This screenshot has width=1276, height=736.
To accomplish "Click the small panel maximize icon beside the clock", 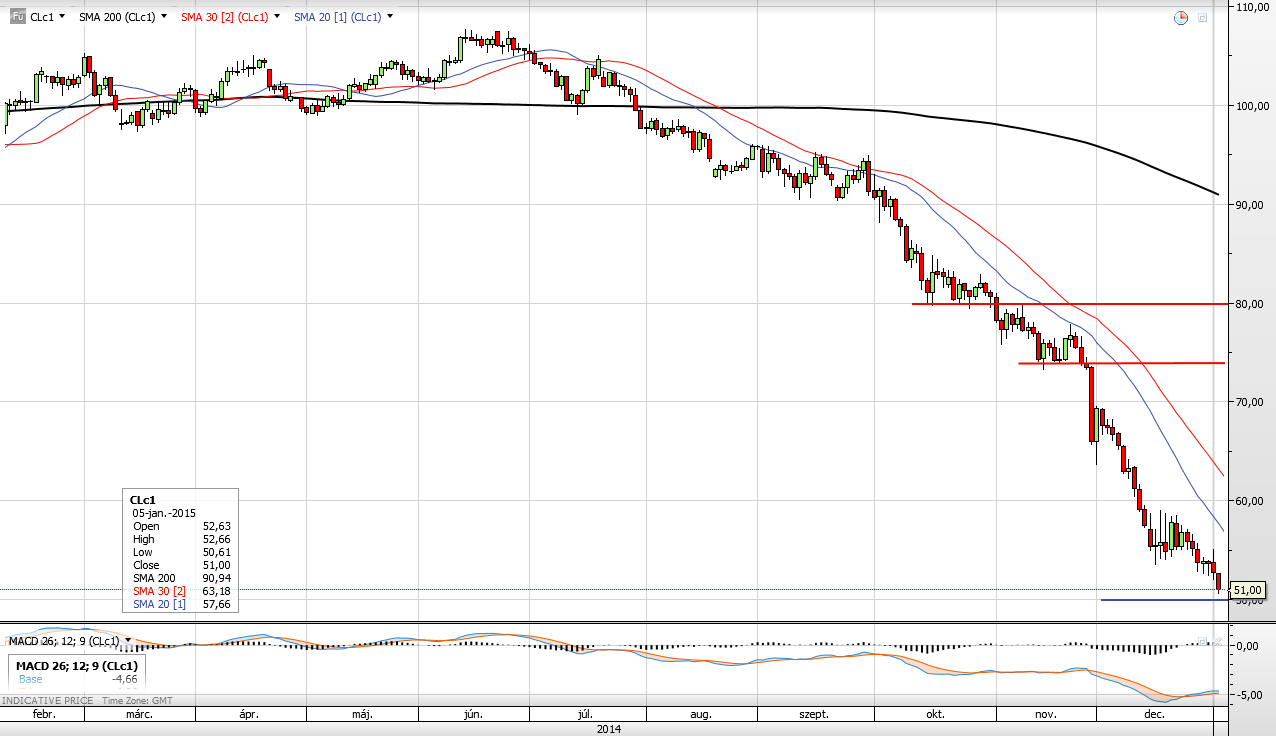I will [1203, 17].
